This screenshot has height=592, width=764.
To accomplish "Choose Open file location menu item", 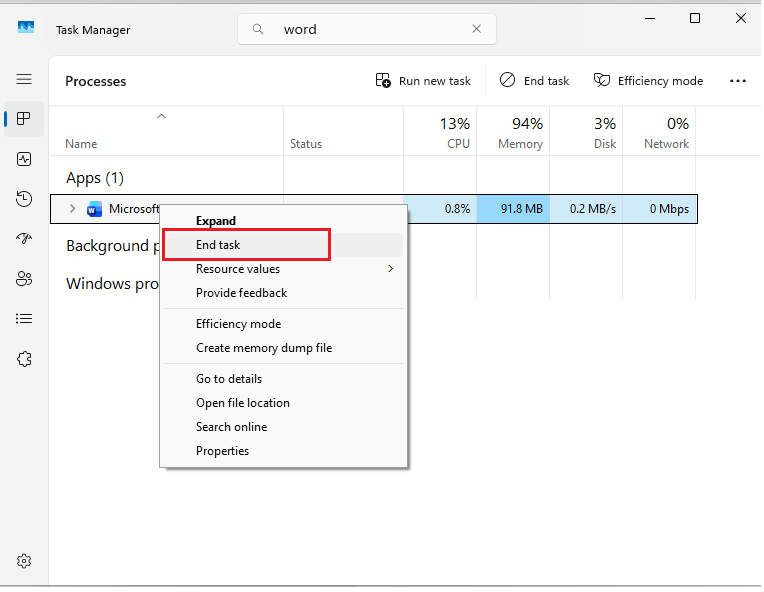I will (283, 403).
